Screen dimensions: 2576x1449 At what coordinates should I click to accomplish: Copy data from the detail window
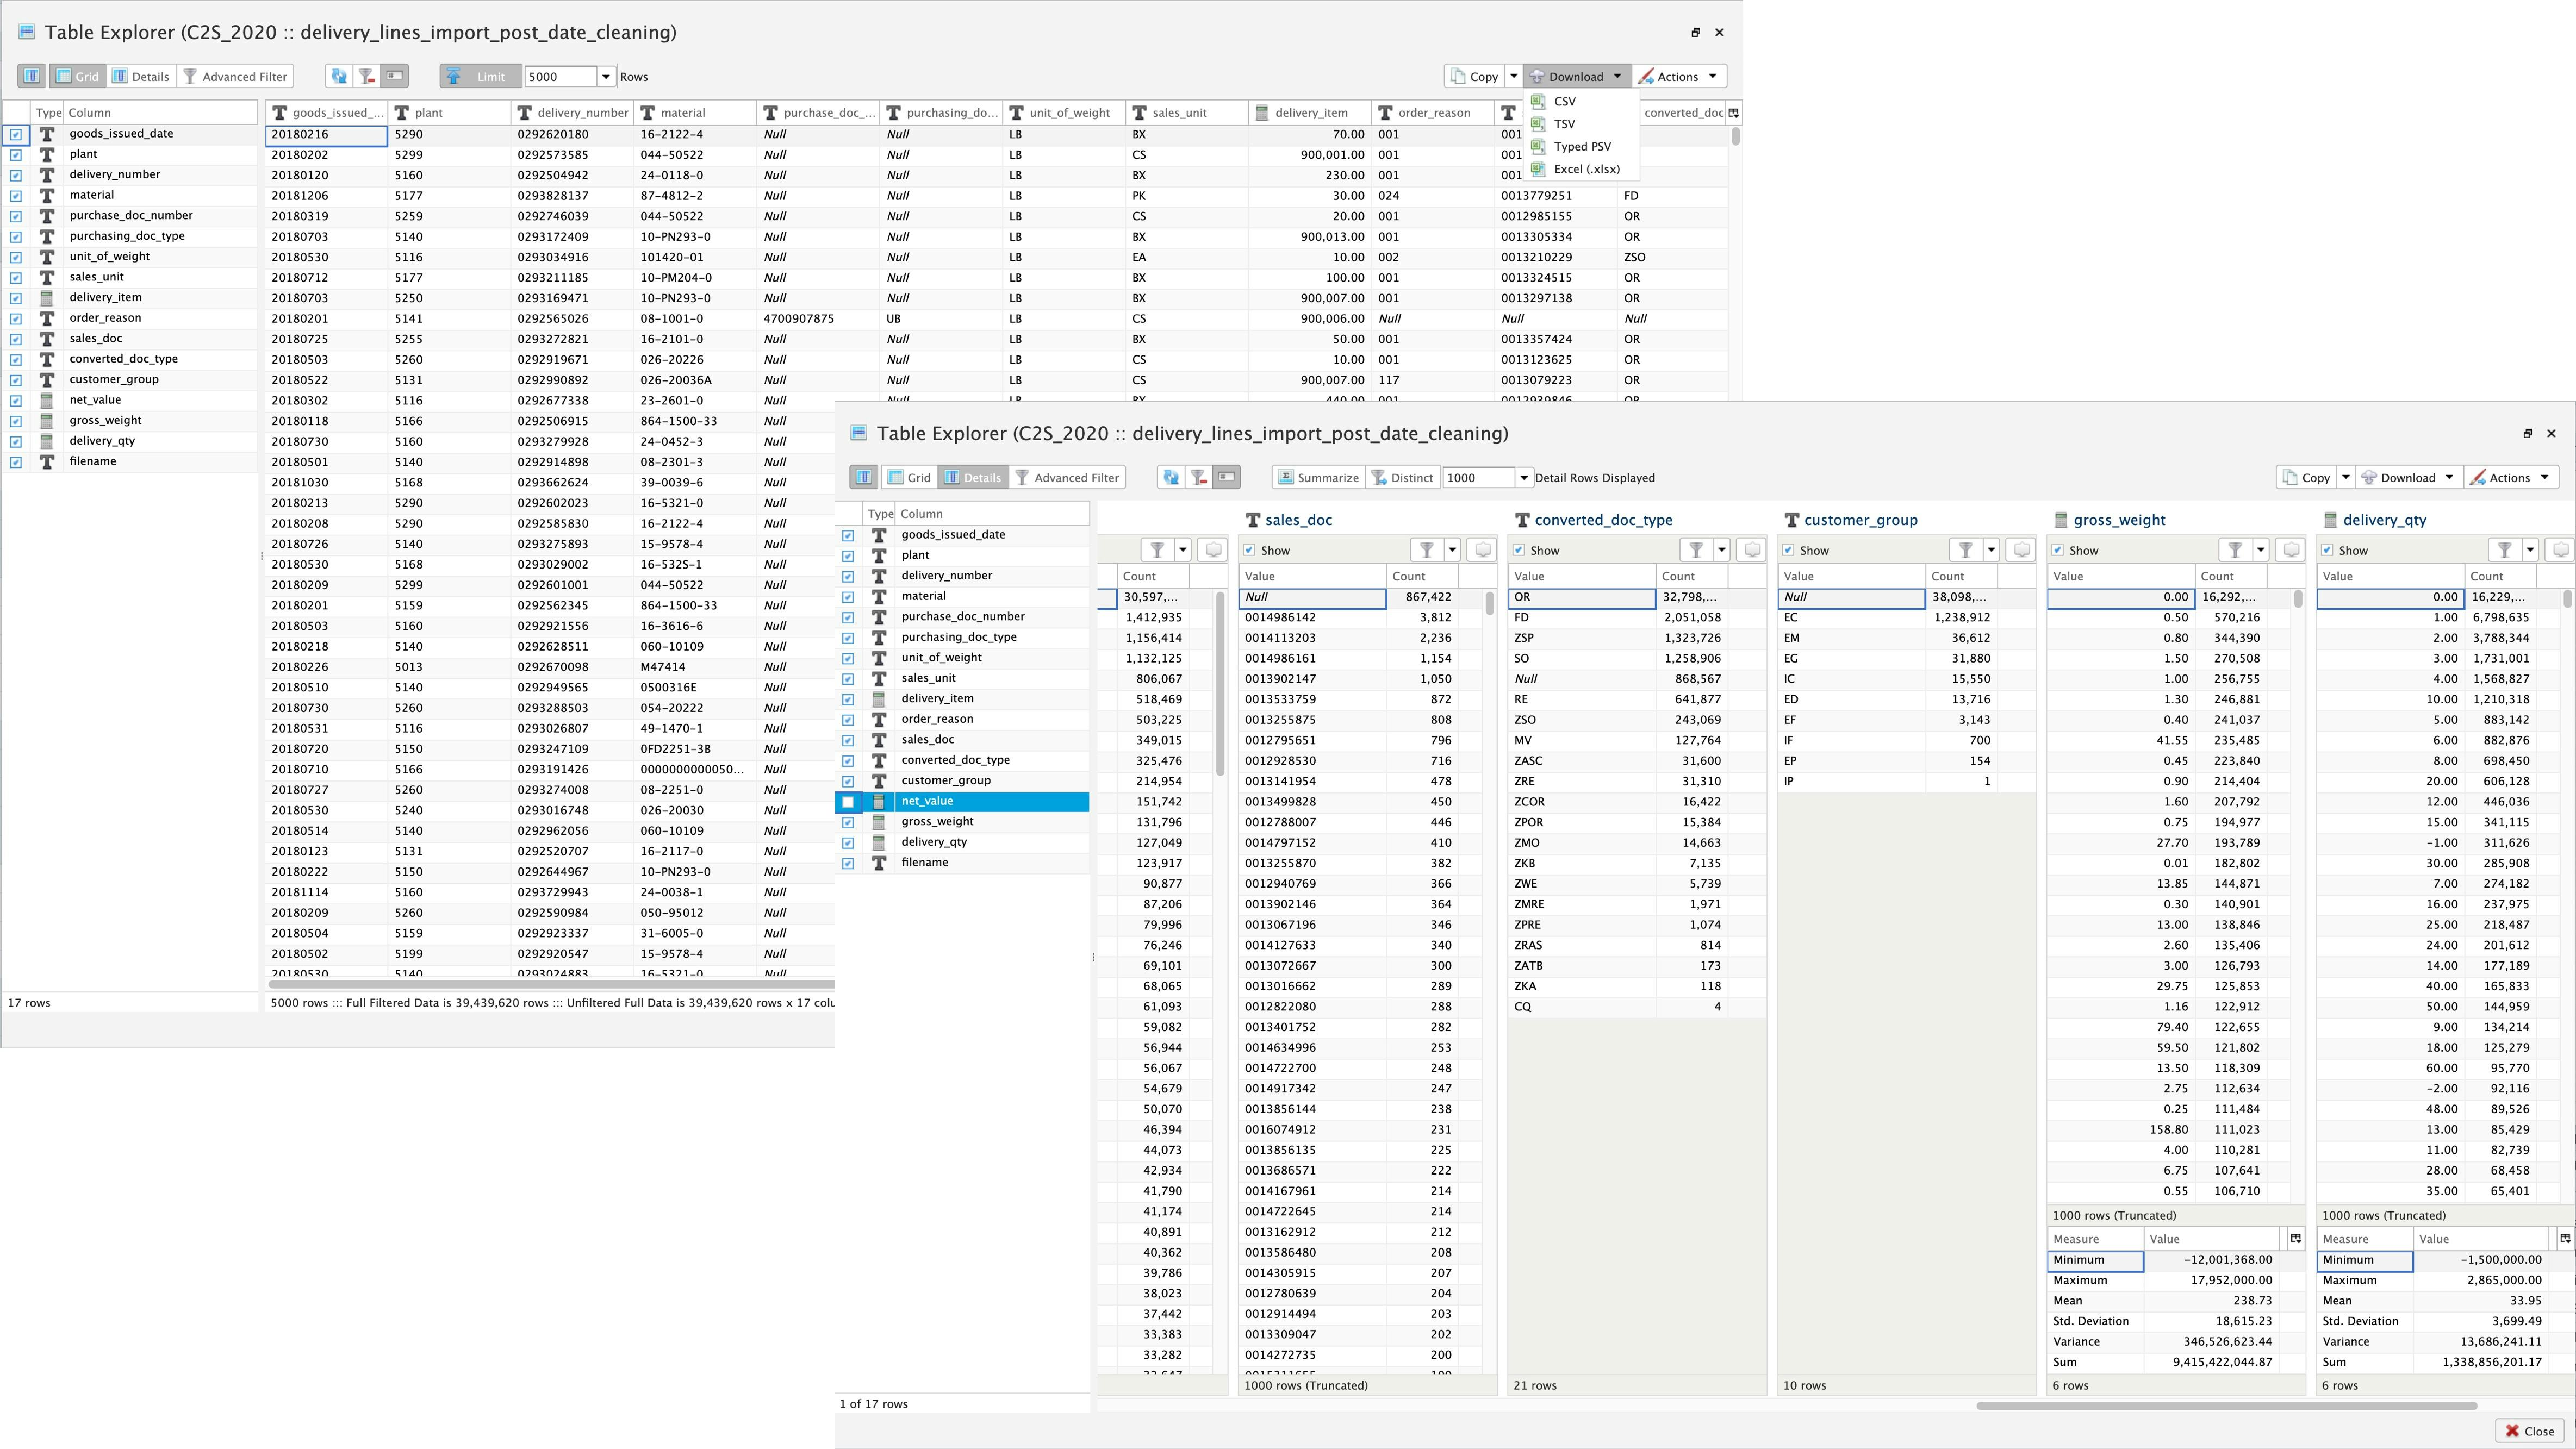point(2311,477)
